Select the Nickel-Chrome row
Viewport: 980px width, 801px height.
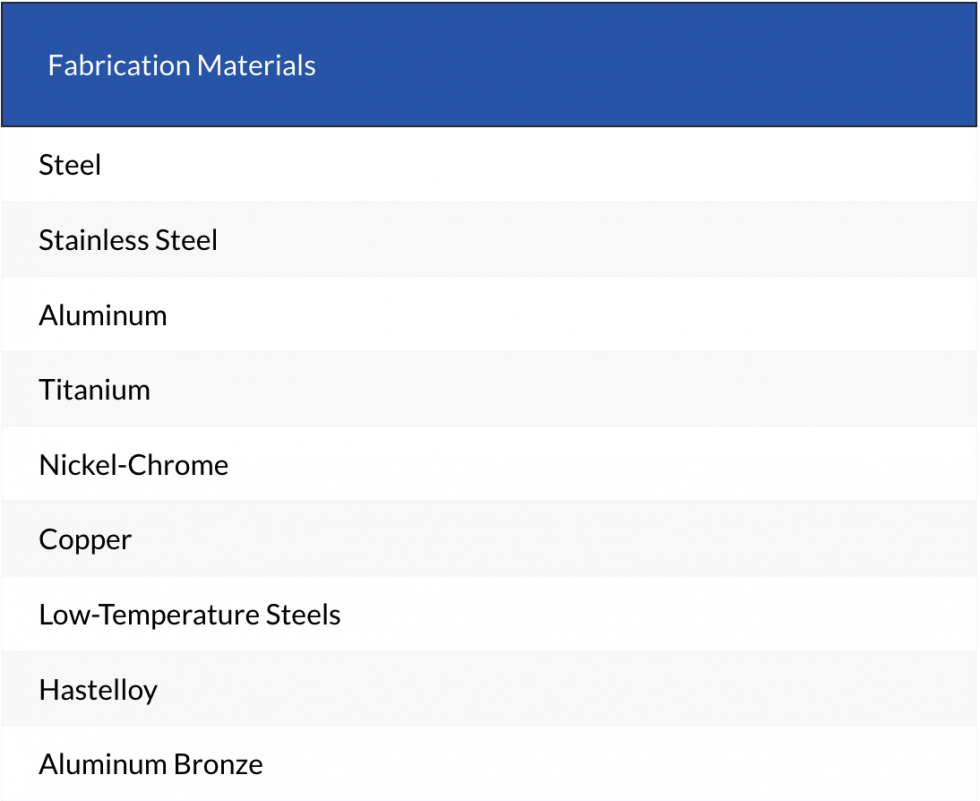[489, 465]
